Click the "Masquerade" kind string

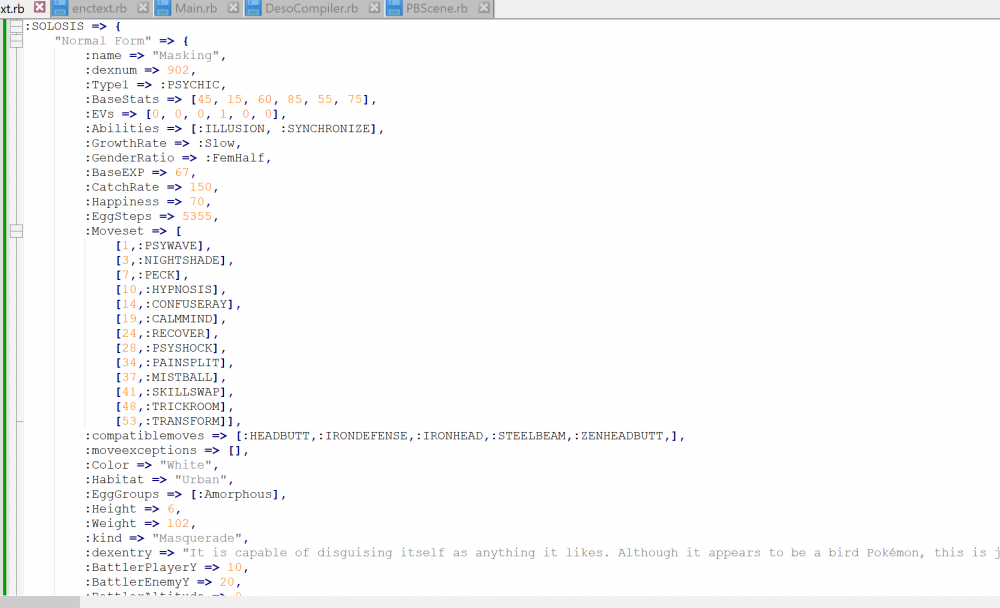196,538
